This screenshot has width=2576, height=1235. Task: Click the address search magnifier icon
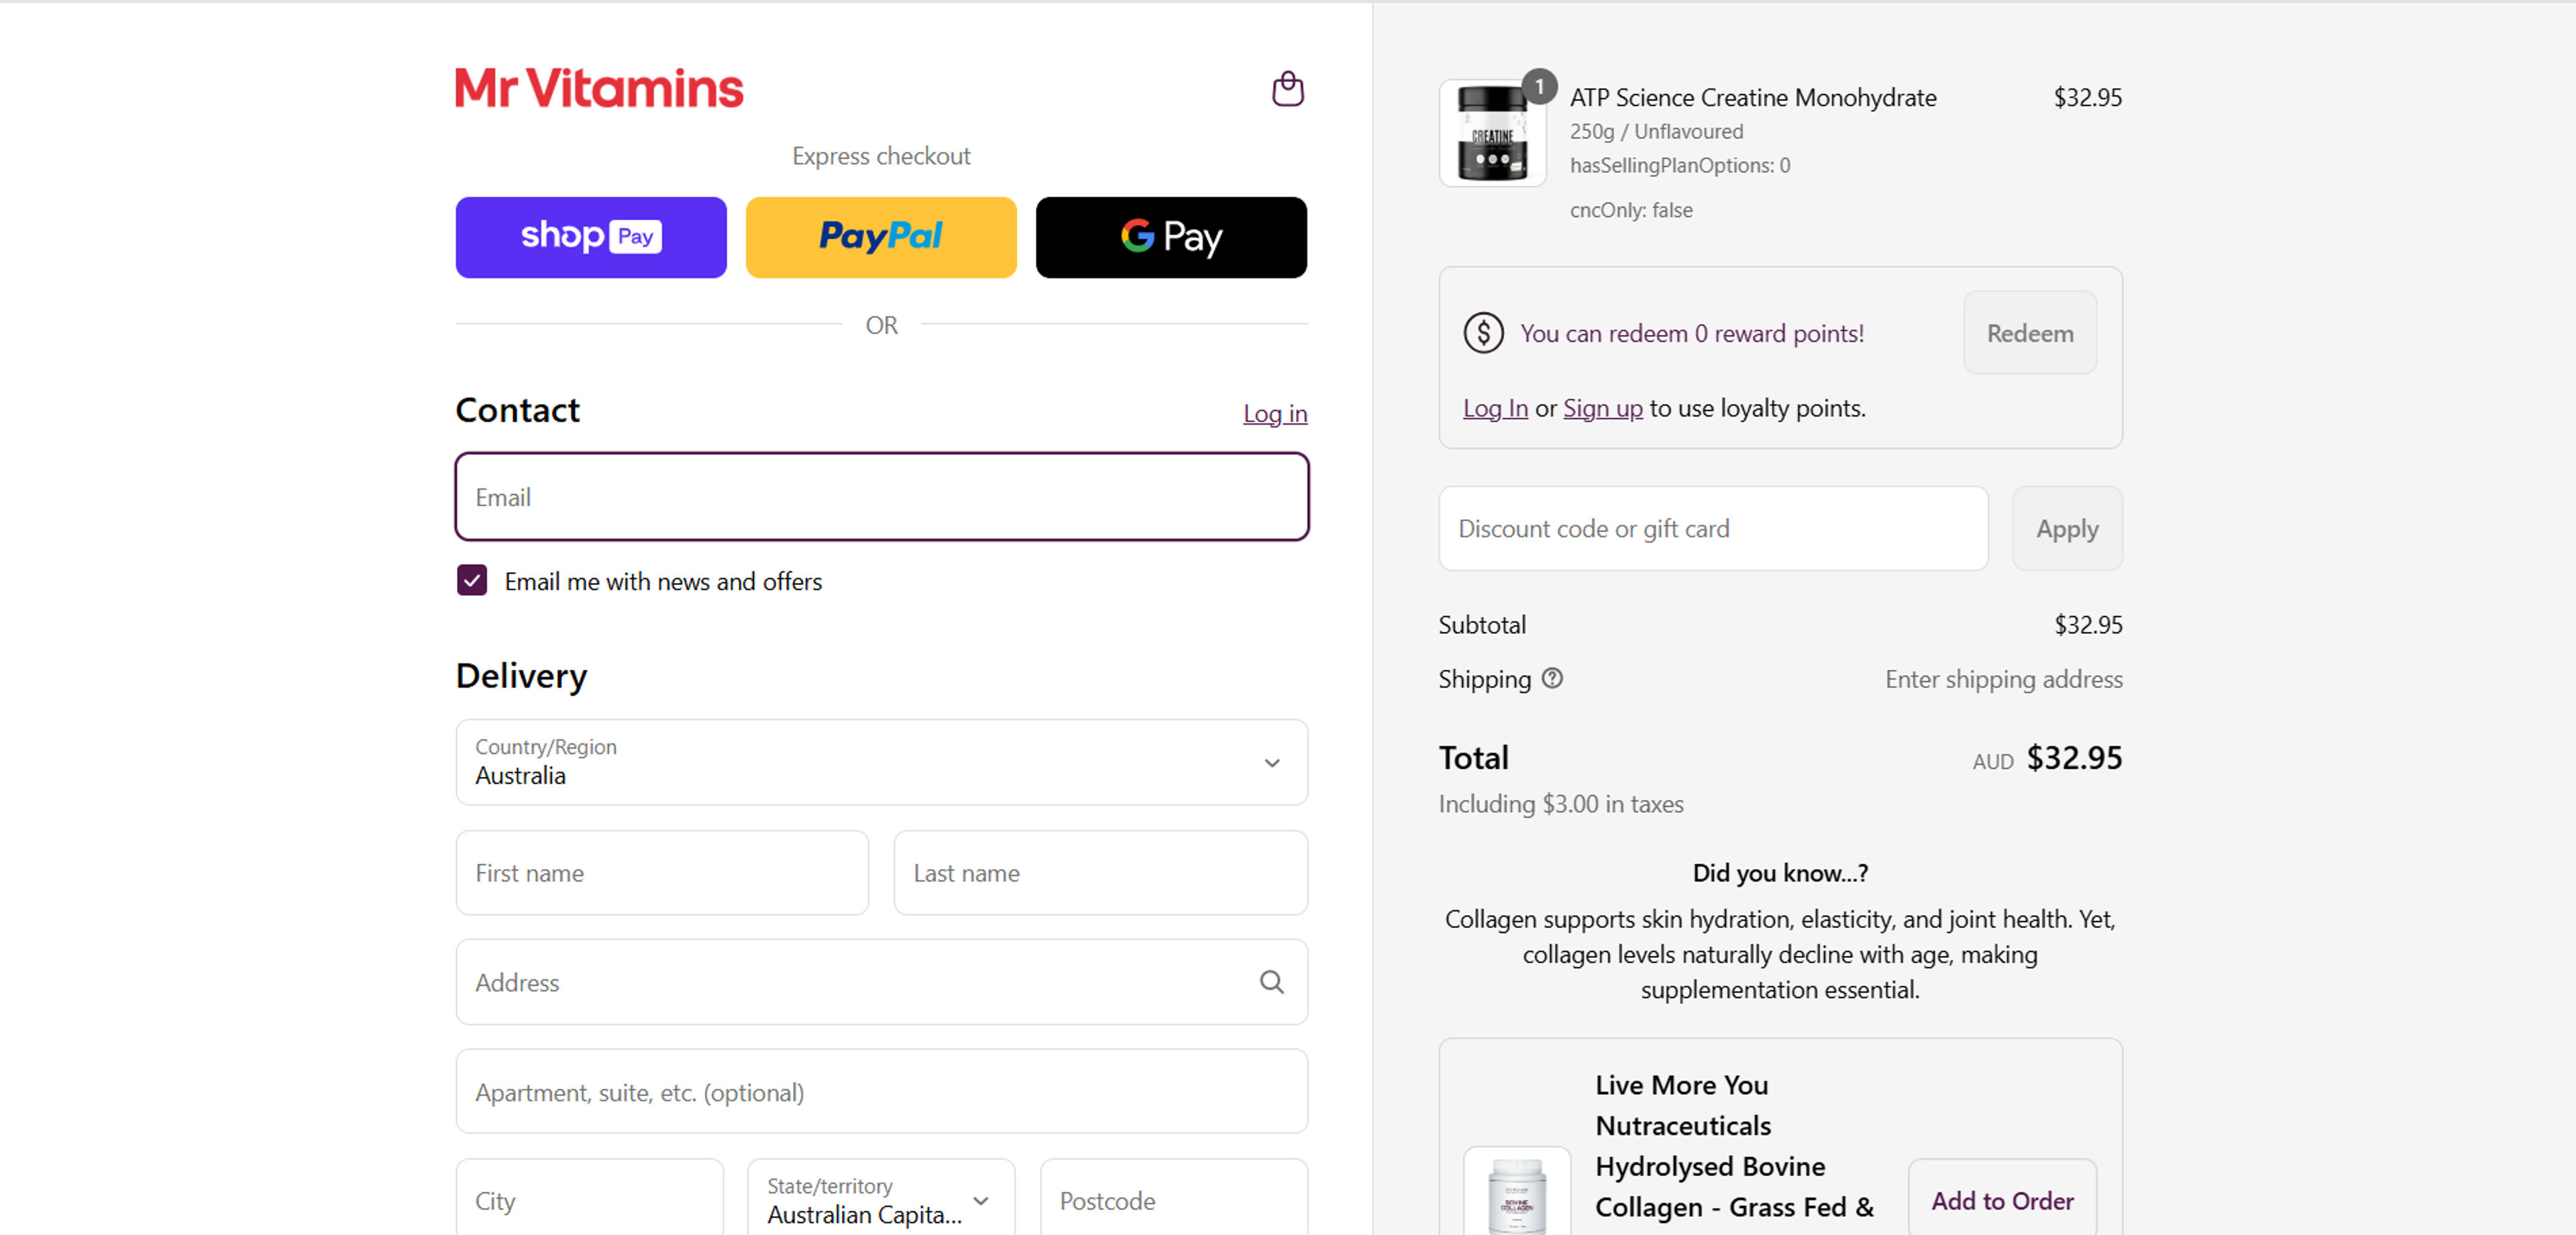pyautogui.click(x=1271, y=982)
